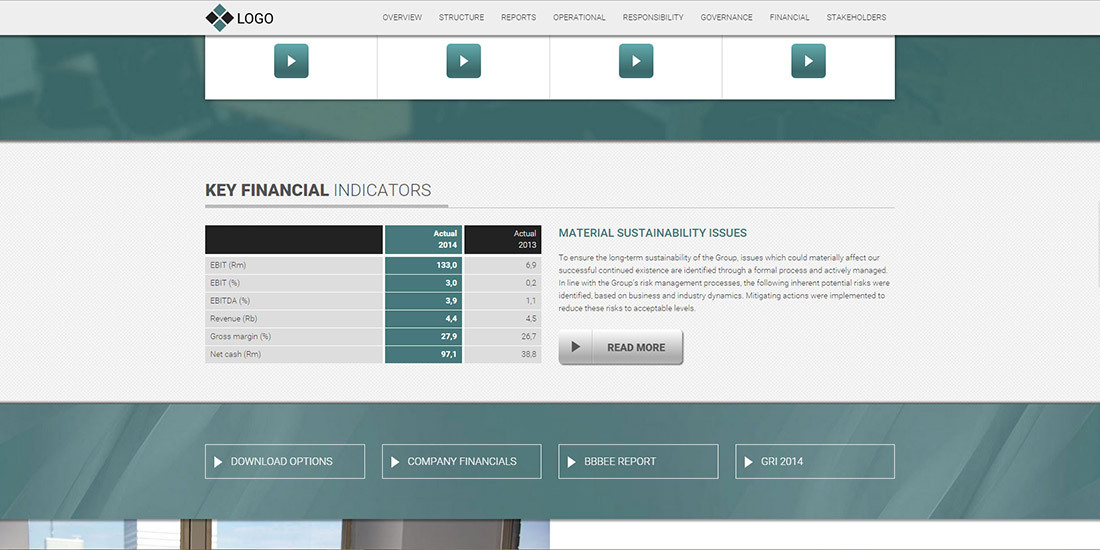
Task: Click arrow icon beside BBBEE Report
Action: pyautogui.click(x=572, y=462)
